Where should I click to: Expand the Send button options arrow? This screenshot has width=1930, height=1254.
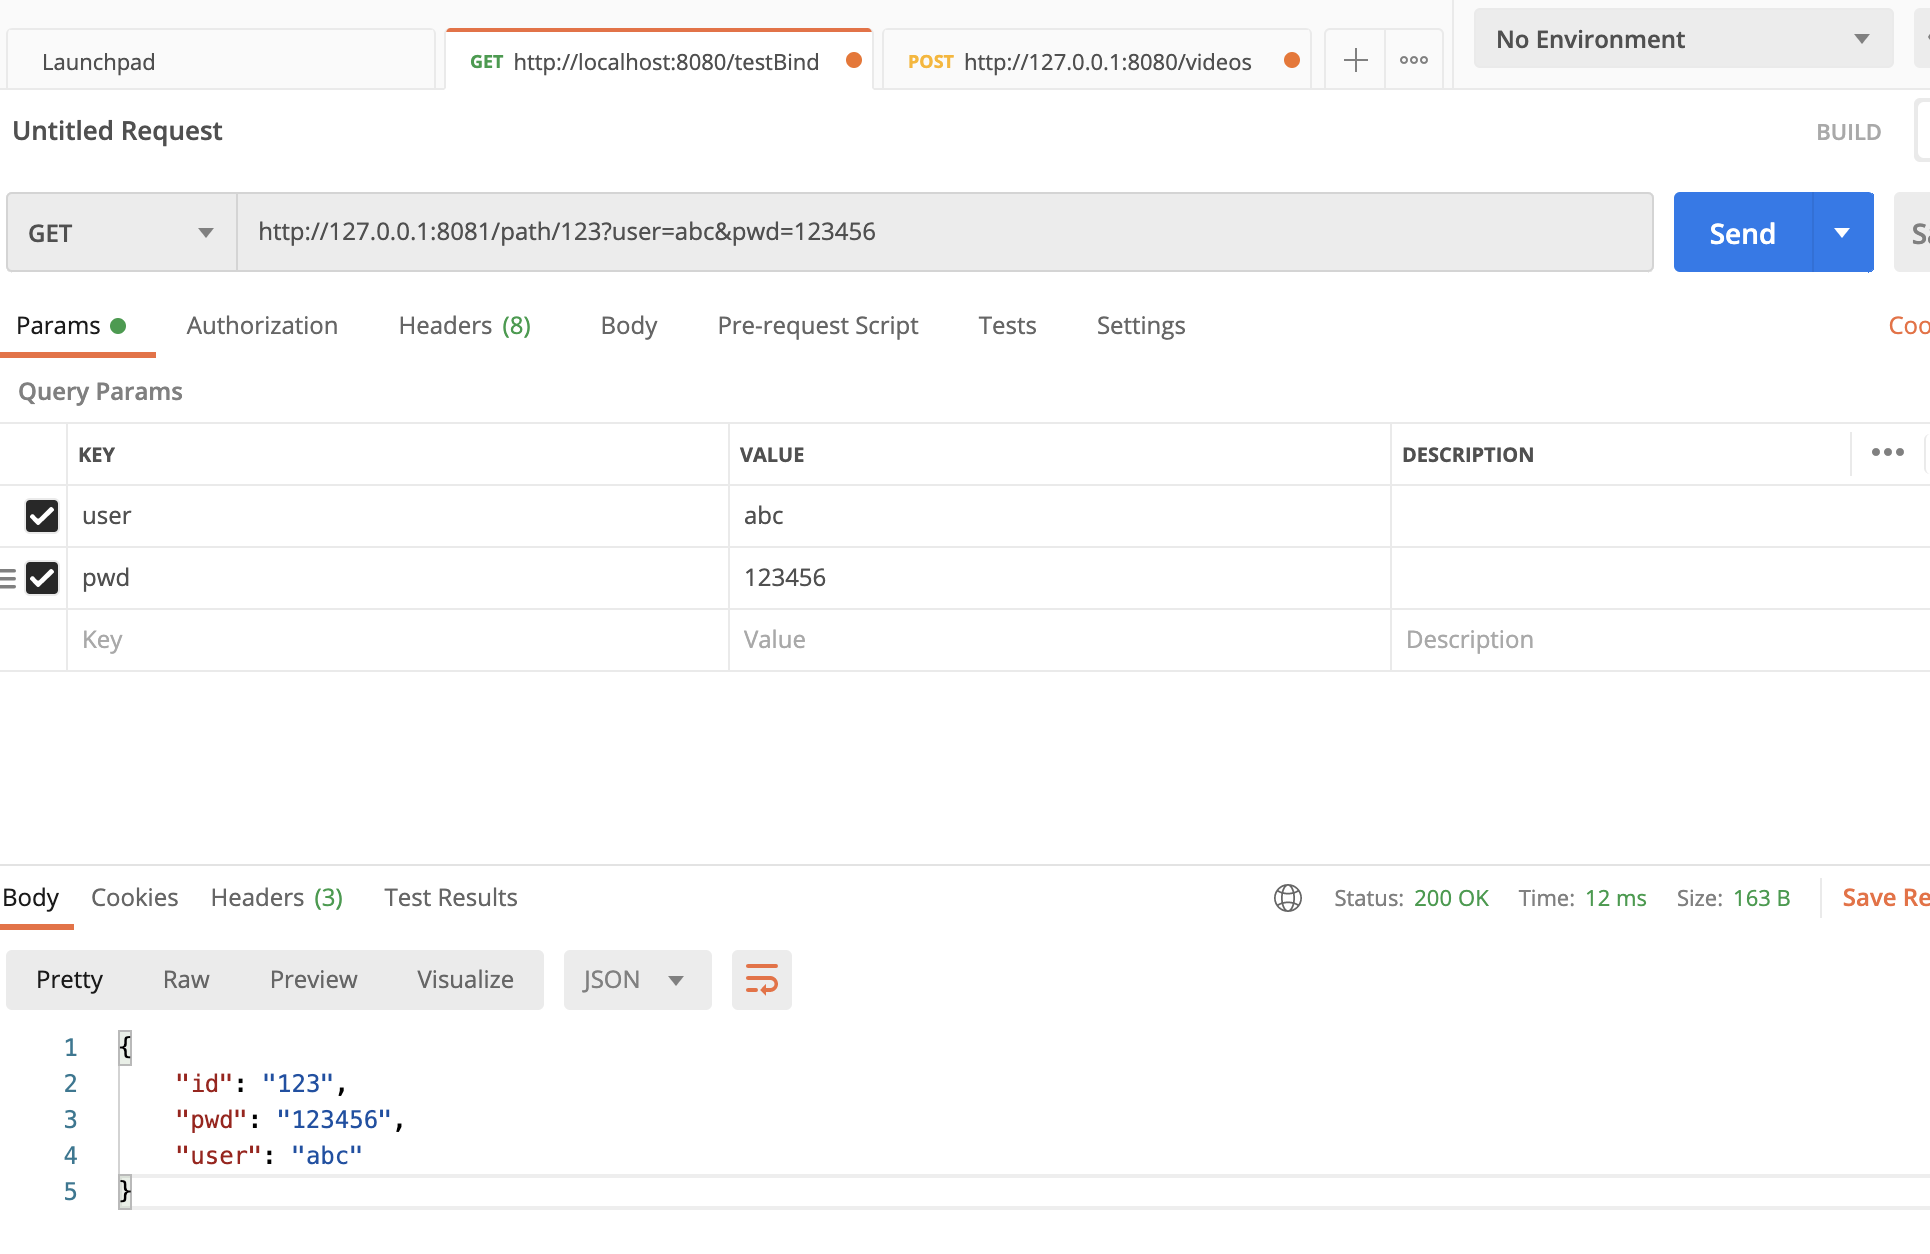point(1843,232)
